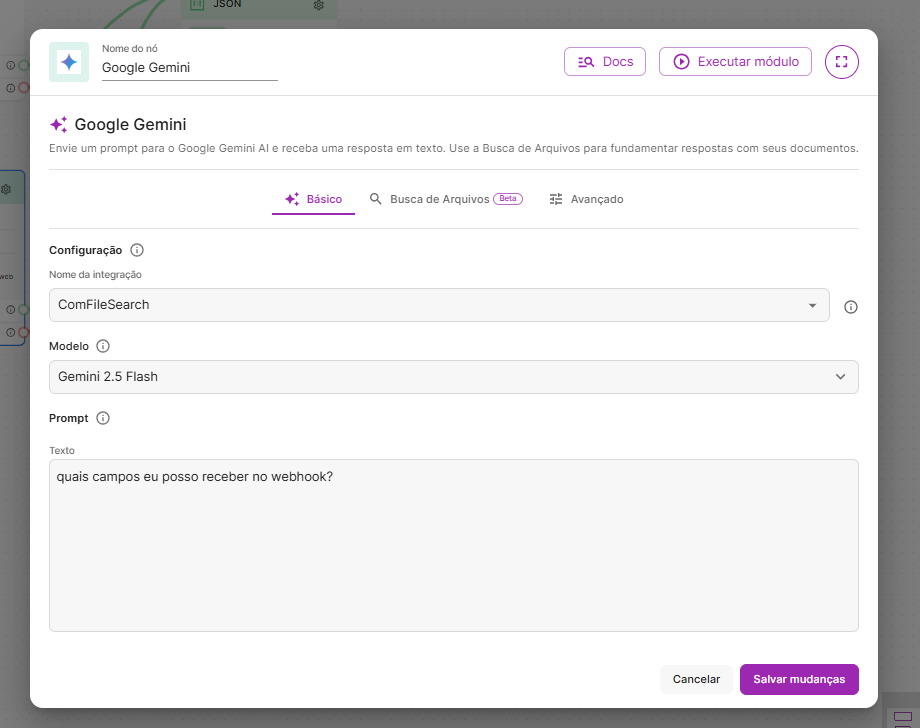The height and width of the screenshot is (728, 920).
Task: Click the gear icon on JSON node
Action: 318,5
